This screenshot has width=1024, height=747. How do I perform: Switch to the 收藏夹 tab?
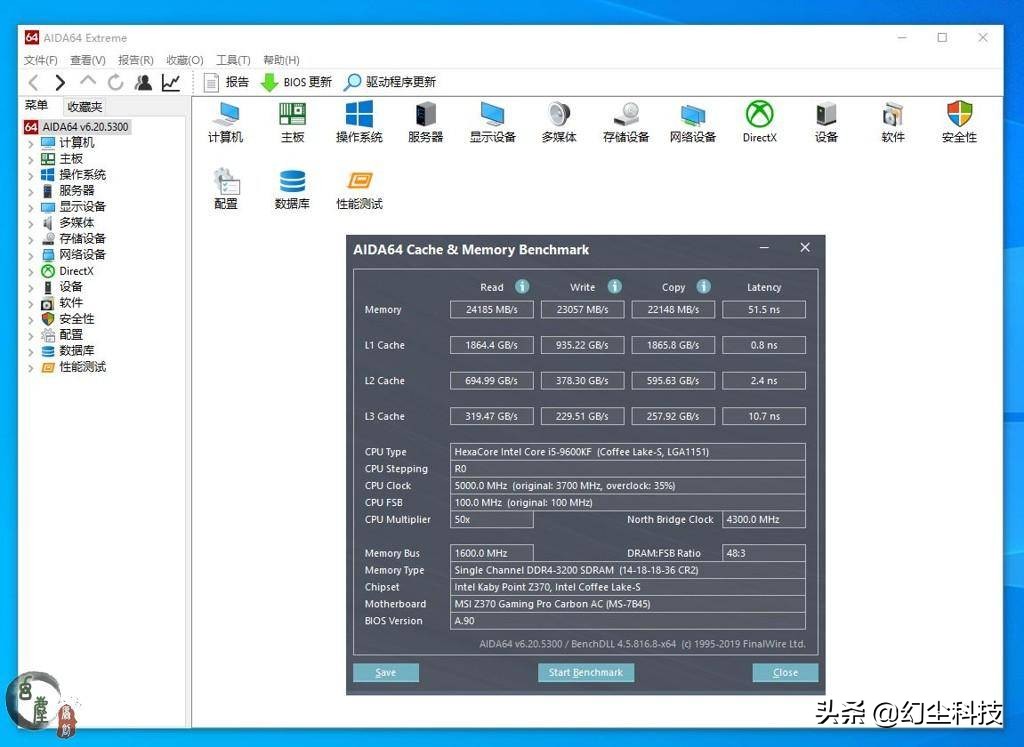click(x=84, y=106)
